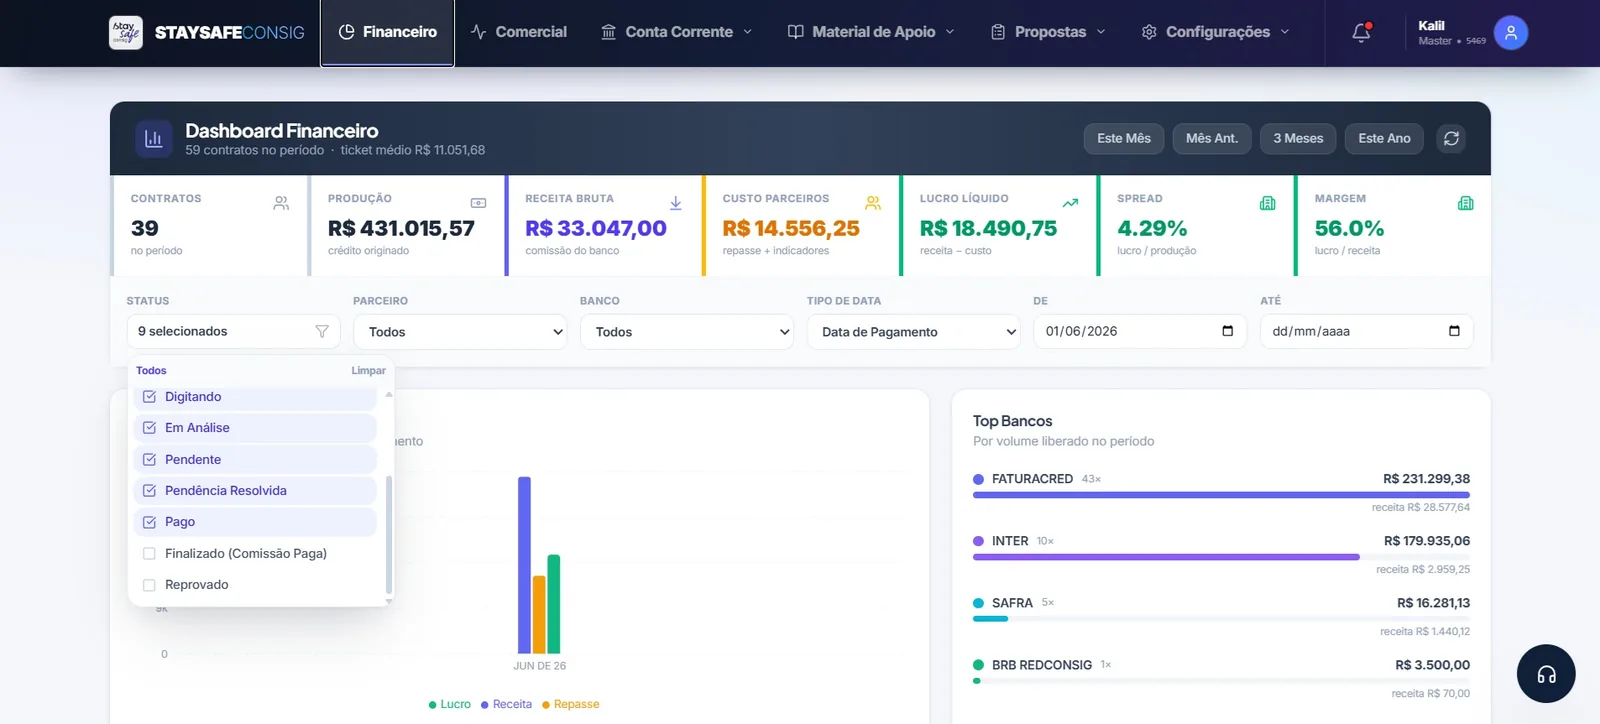
Task: Click the banknote icon on Produção card
Action: [x=478, y=203]
